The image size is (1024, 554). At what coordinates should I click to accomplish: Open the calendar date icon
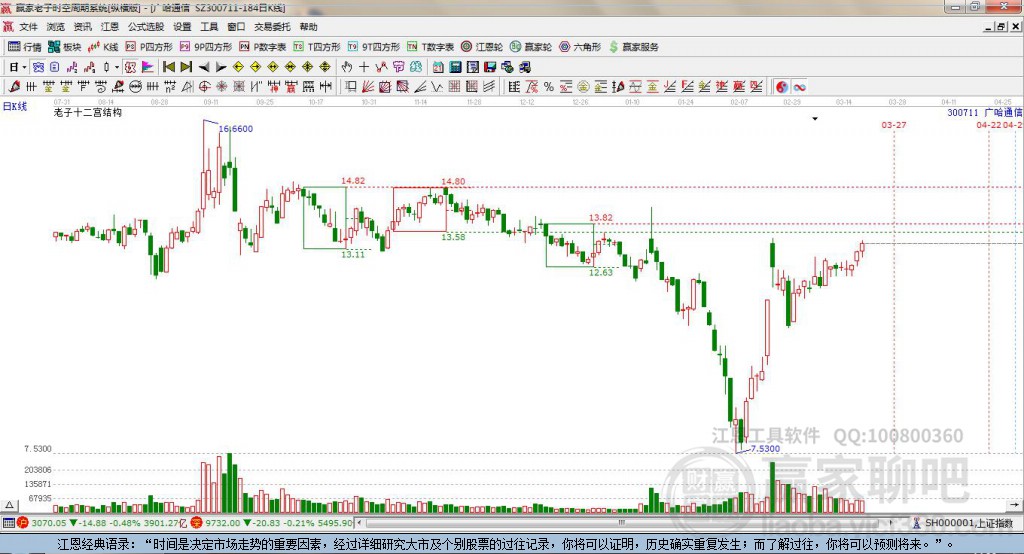[x=438, y=67]
